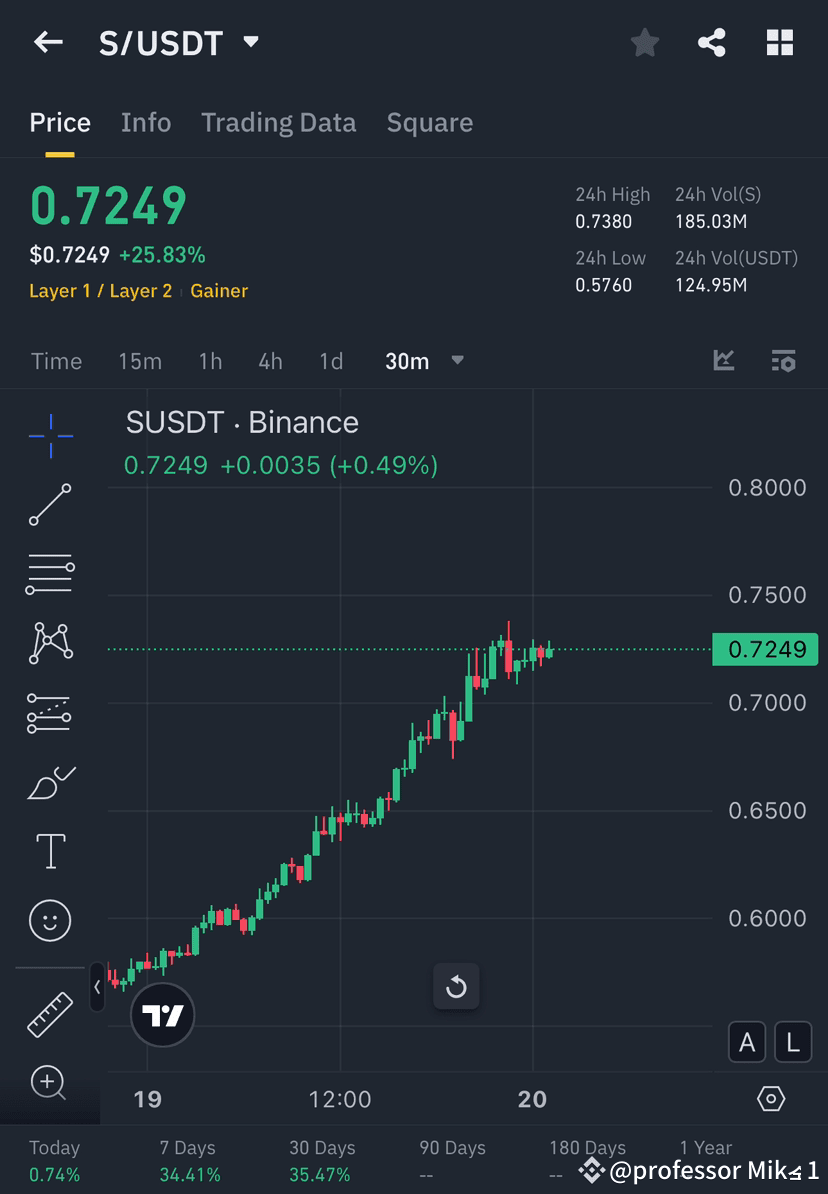Select the trend line drawing tool
The image size is (828, 1194).
pos(49,505)
